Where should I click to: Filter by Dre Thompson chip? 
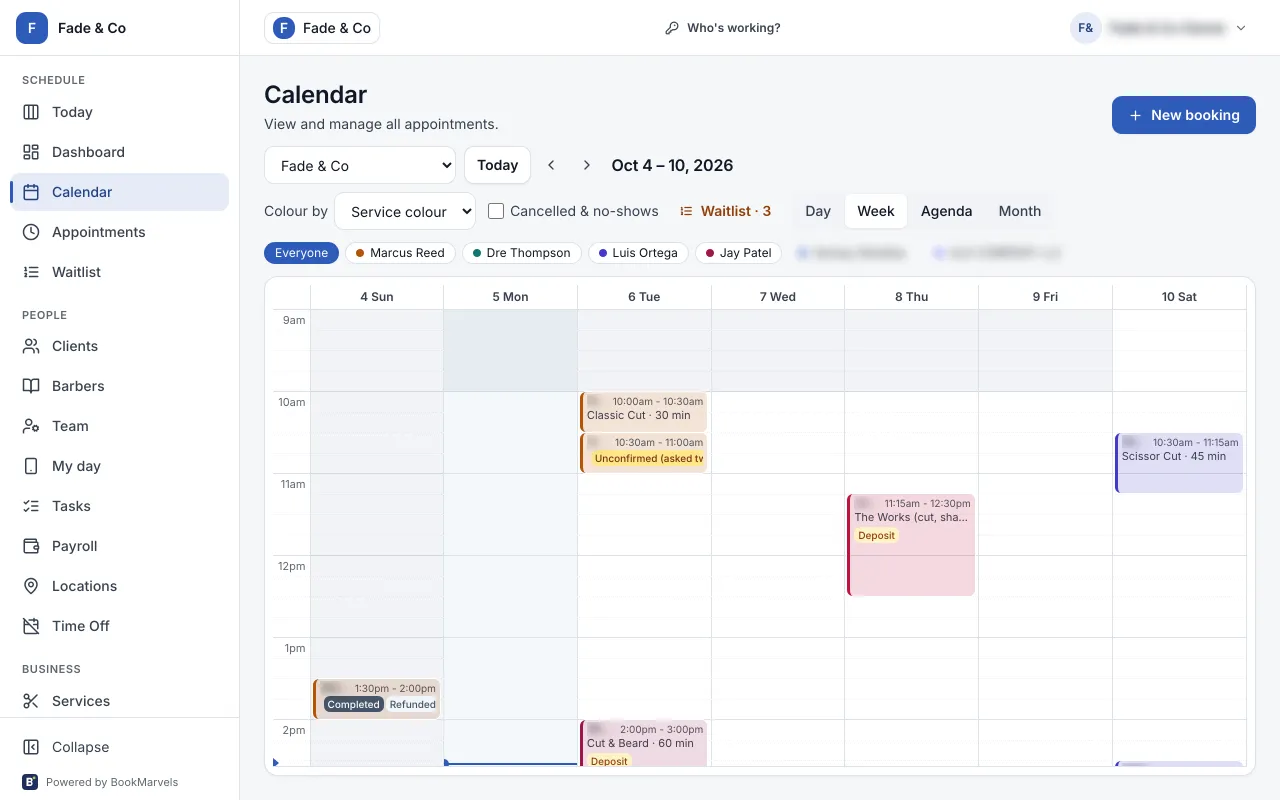pyautogui.click(x=522, y=253)
